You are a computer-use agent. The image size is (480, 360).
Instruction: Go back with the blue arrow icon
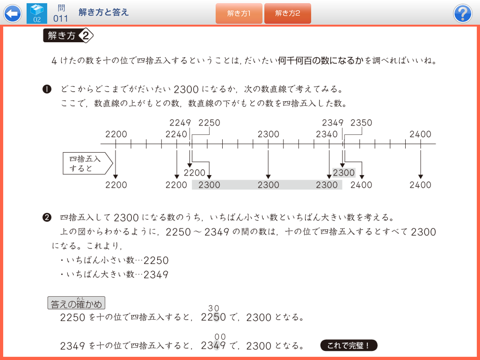coord(12,14)
